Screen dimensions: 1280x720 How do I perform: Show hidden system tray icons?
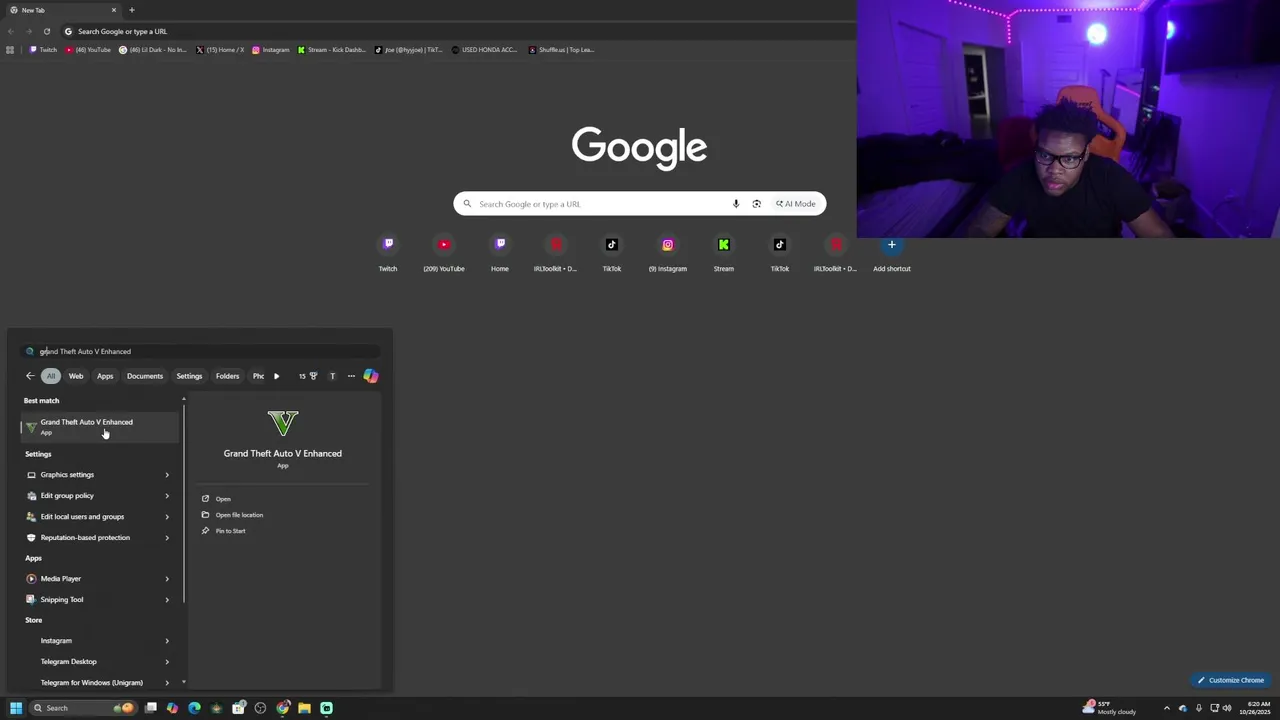click(x=1166, y=708)
